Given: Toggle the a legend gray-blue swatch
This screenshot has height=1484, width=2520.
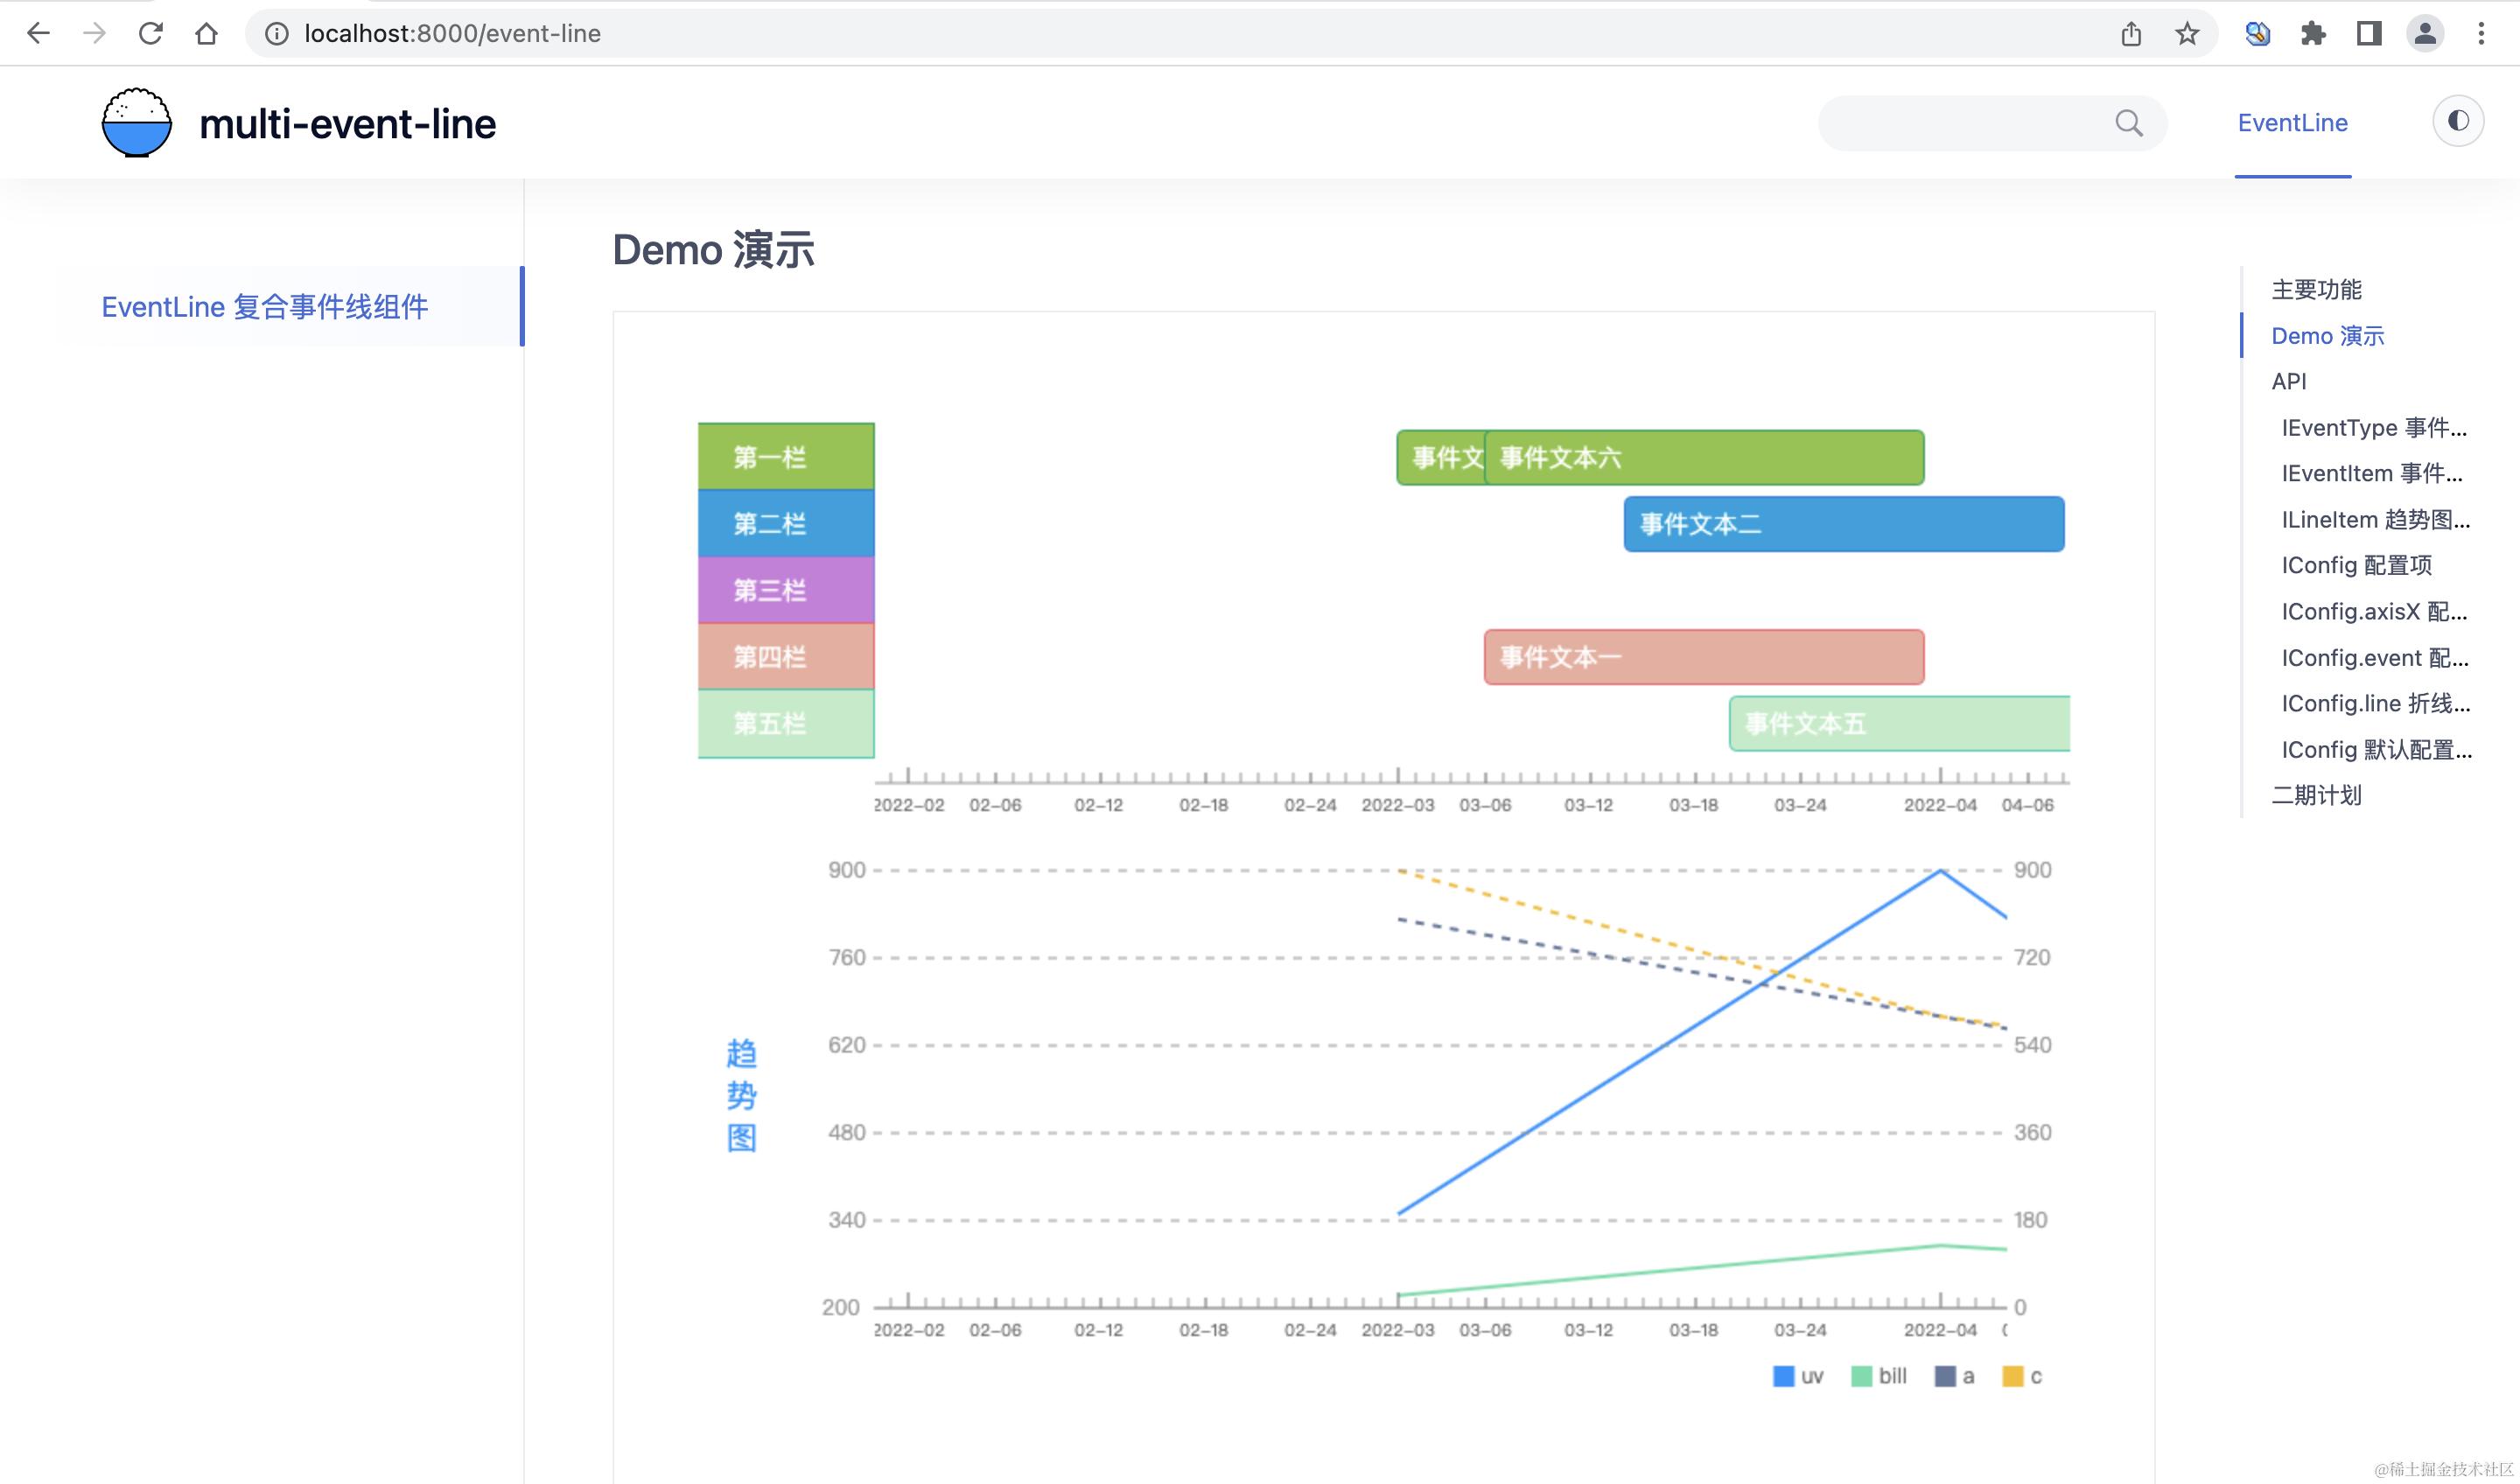Looking at the screenshot, I should pyautogui.click(x=1945, y=1376).
